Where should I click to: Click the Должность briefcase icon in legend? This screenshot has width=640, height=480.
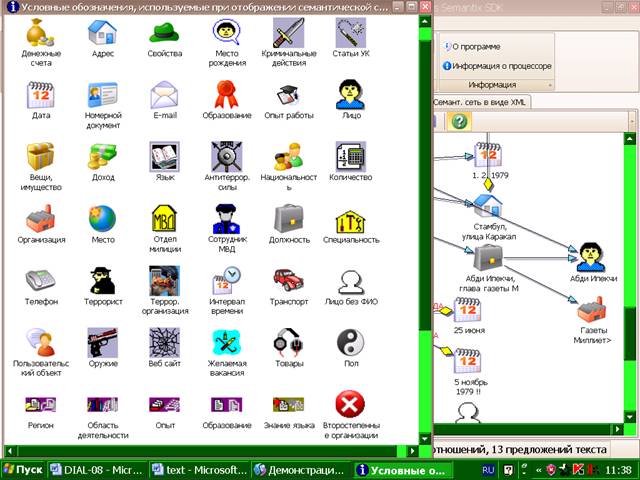(x=289, y=218)
